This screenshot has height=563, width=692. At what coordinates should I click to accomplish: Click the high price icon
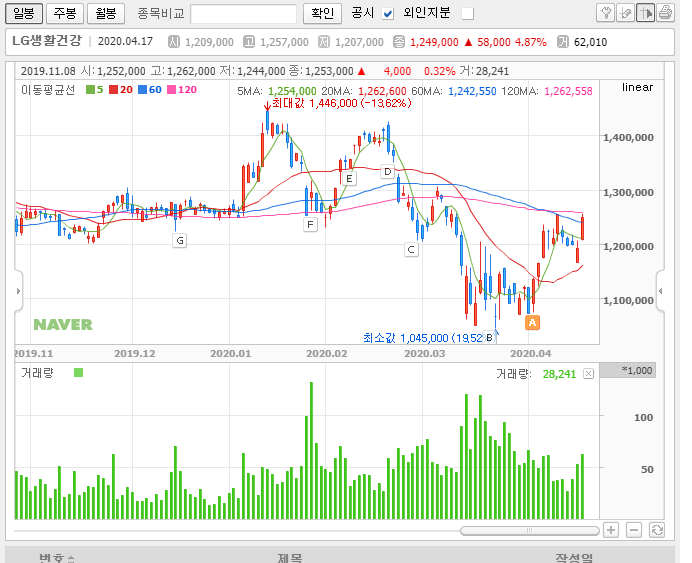249,42
